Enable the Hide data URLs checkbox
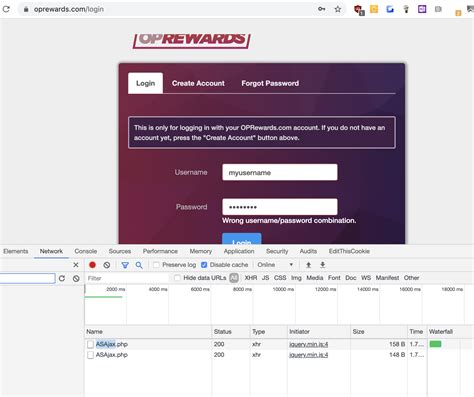Screen dimensions: 474x397 click(x=177, y=278)
